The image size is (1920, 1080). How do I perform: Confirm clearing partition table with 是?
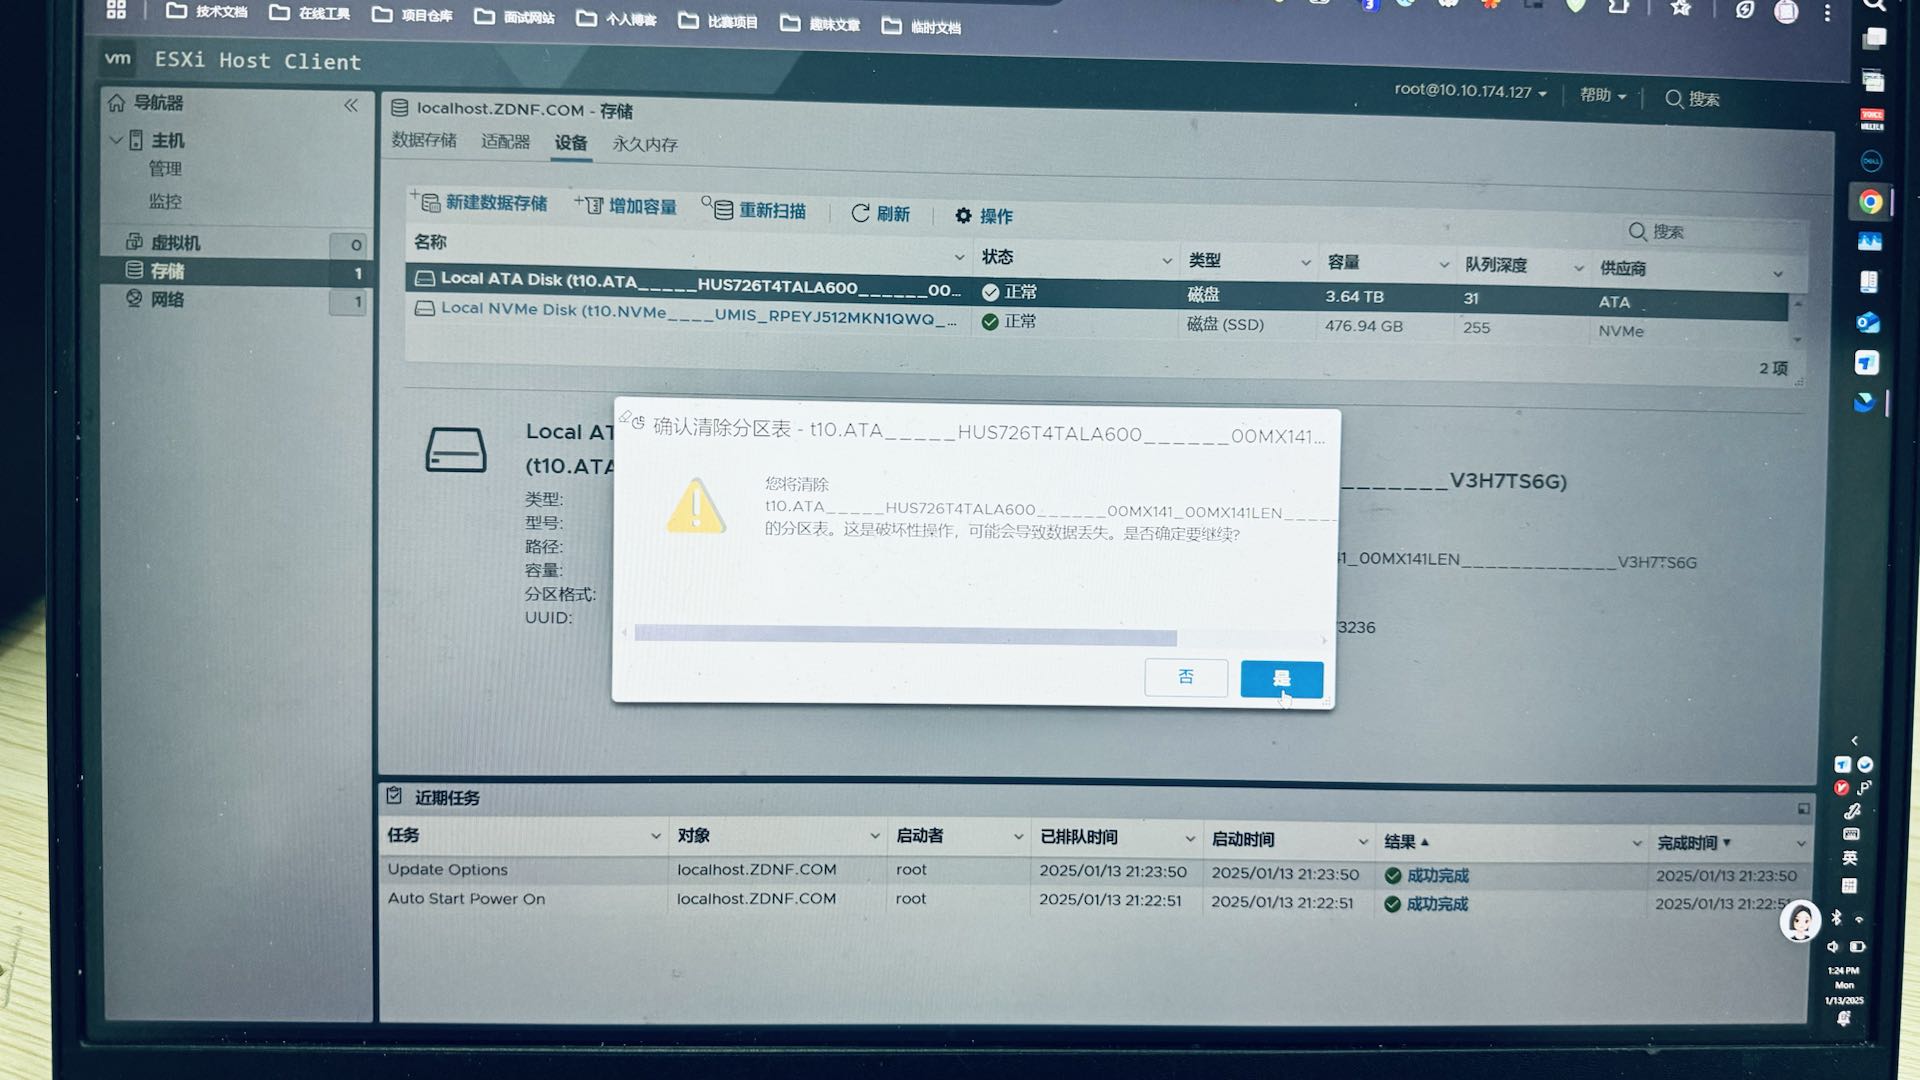click(x=1281, y=679)
